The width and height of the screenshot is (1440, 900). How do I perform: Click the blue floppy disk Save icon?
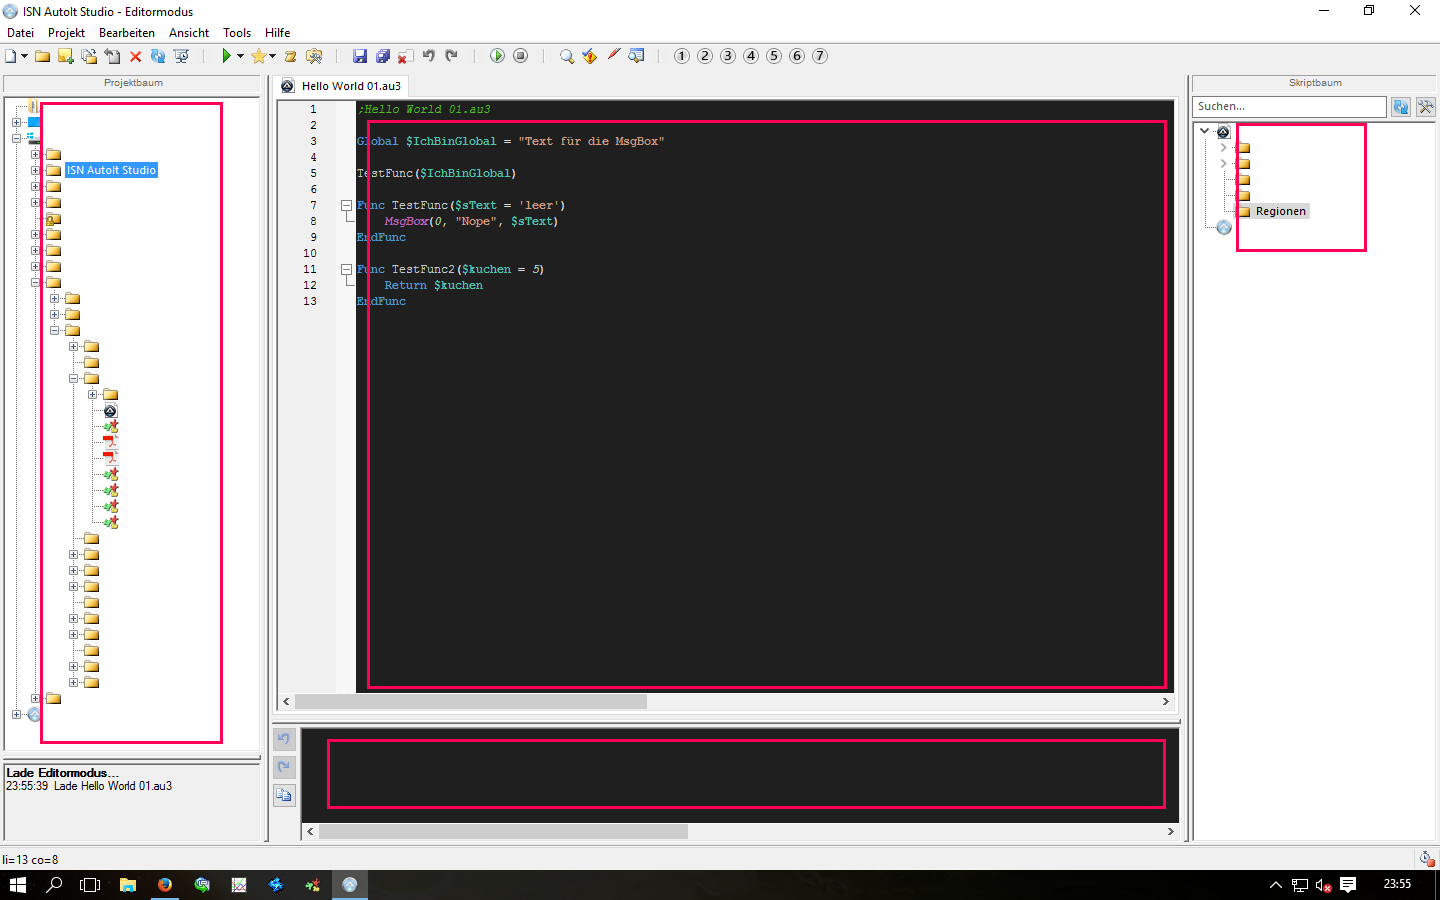(360, 56)
